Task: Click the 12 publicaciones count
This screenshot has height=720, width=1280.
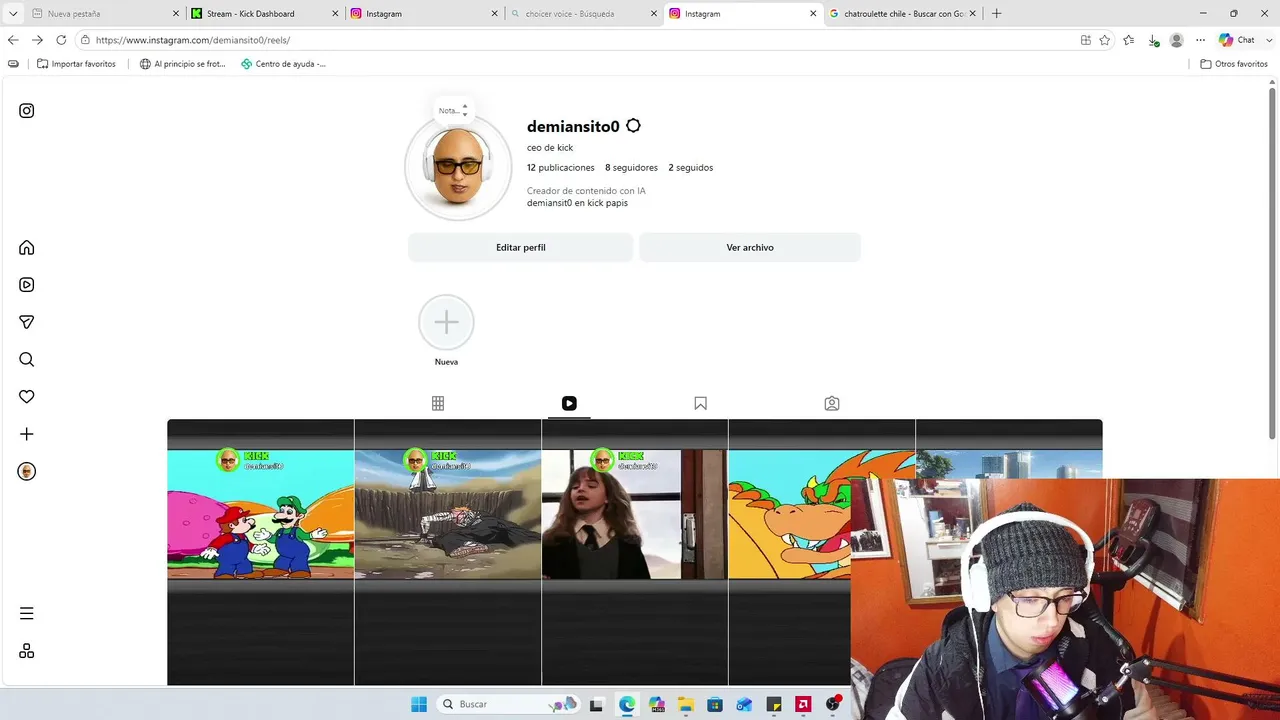Action: [561, 168]
